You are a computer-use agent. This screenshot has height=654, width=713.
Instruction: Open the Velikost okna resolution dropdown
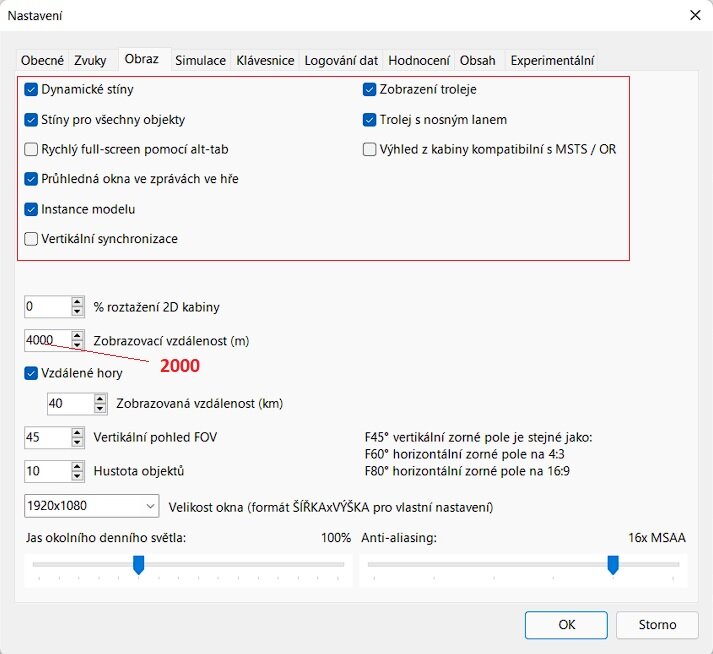[91, 506]
